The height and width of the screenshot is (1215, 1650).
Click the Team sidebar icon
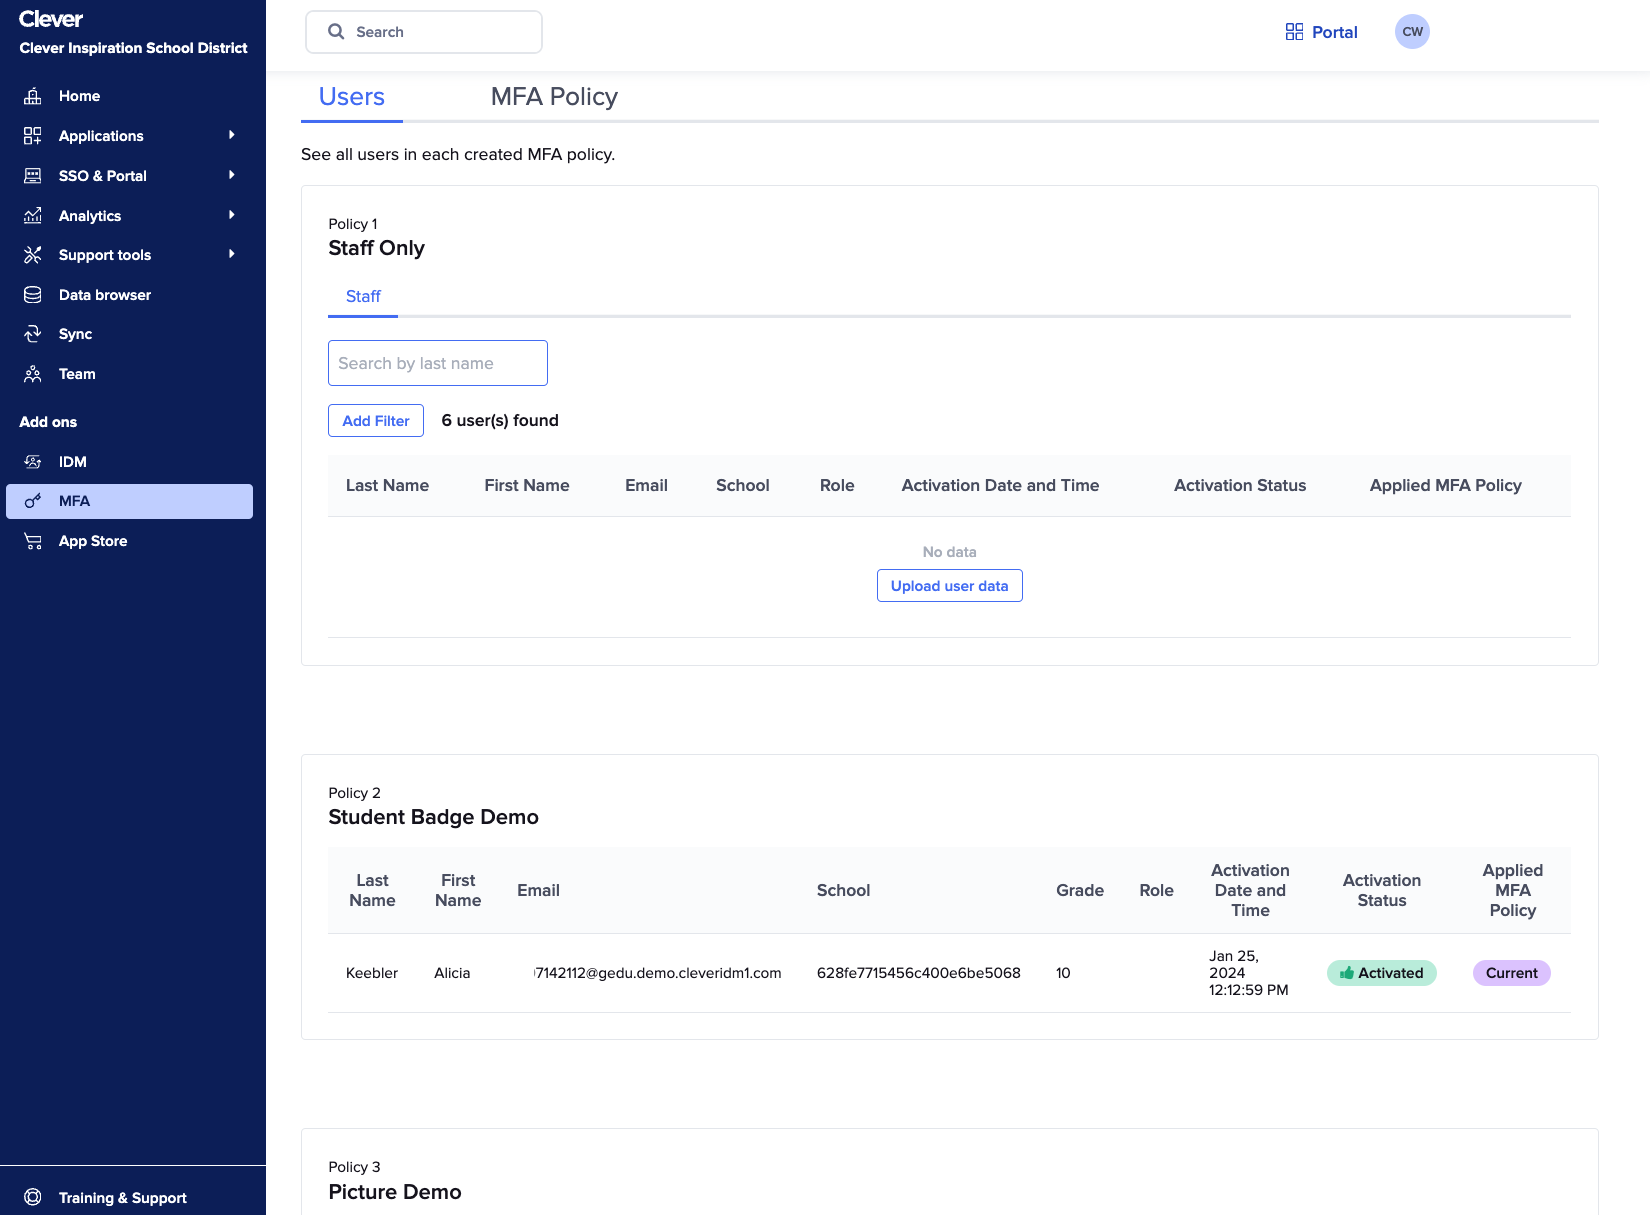[x=33, y=373]
